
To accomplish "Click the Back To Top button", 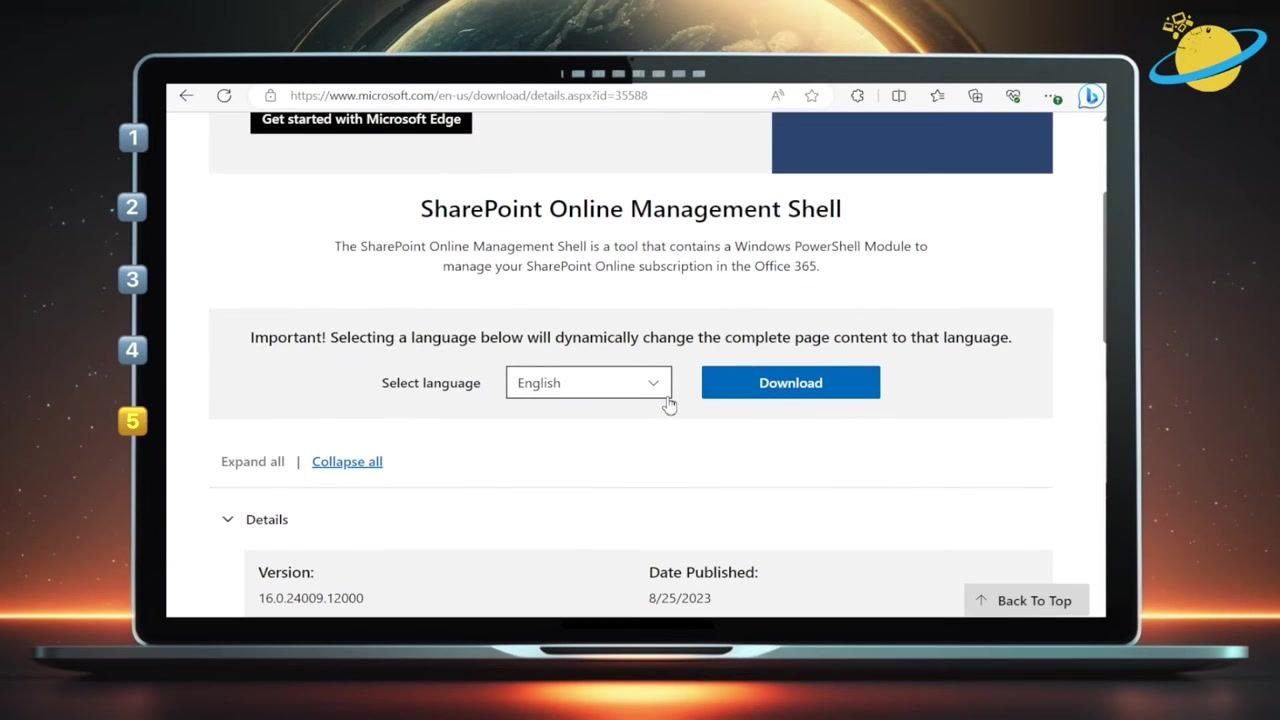I will [1027, 600].
